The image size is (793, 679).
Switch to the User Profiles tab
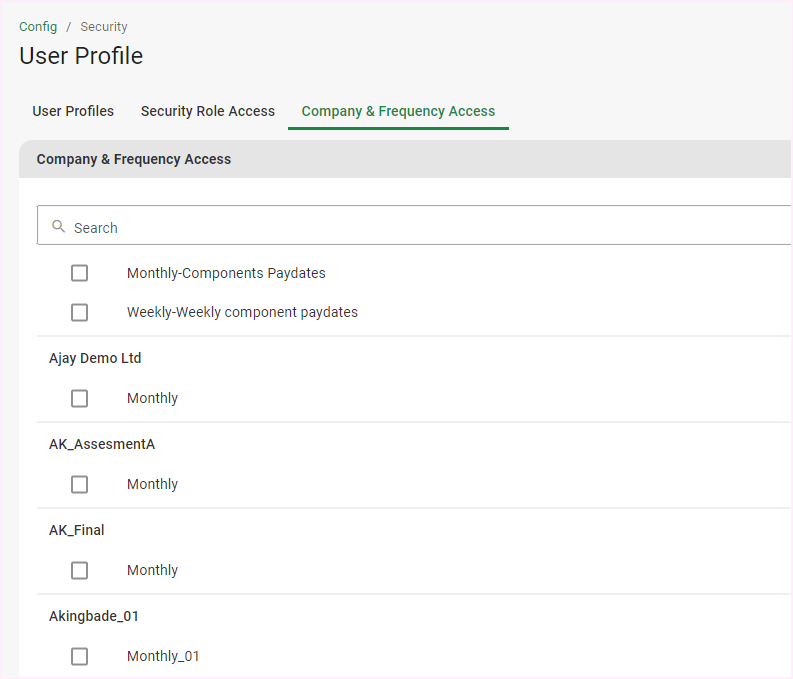tap(73, 111)
